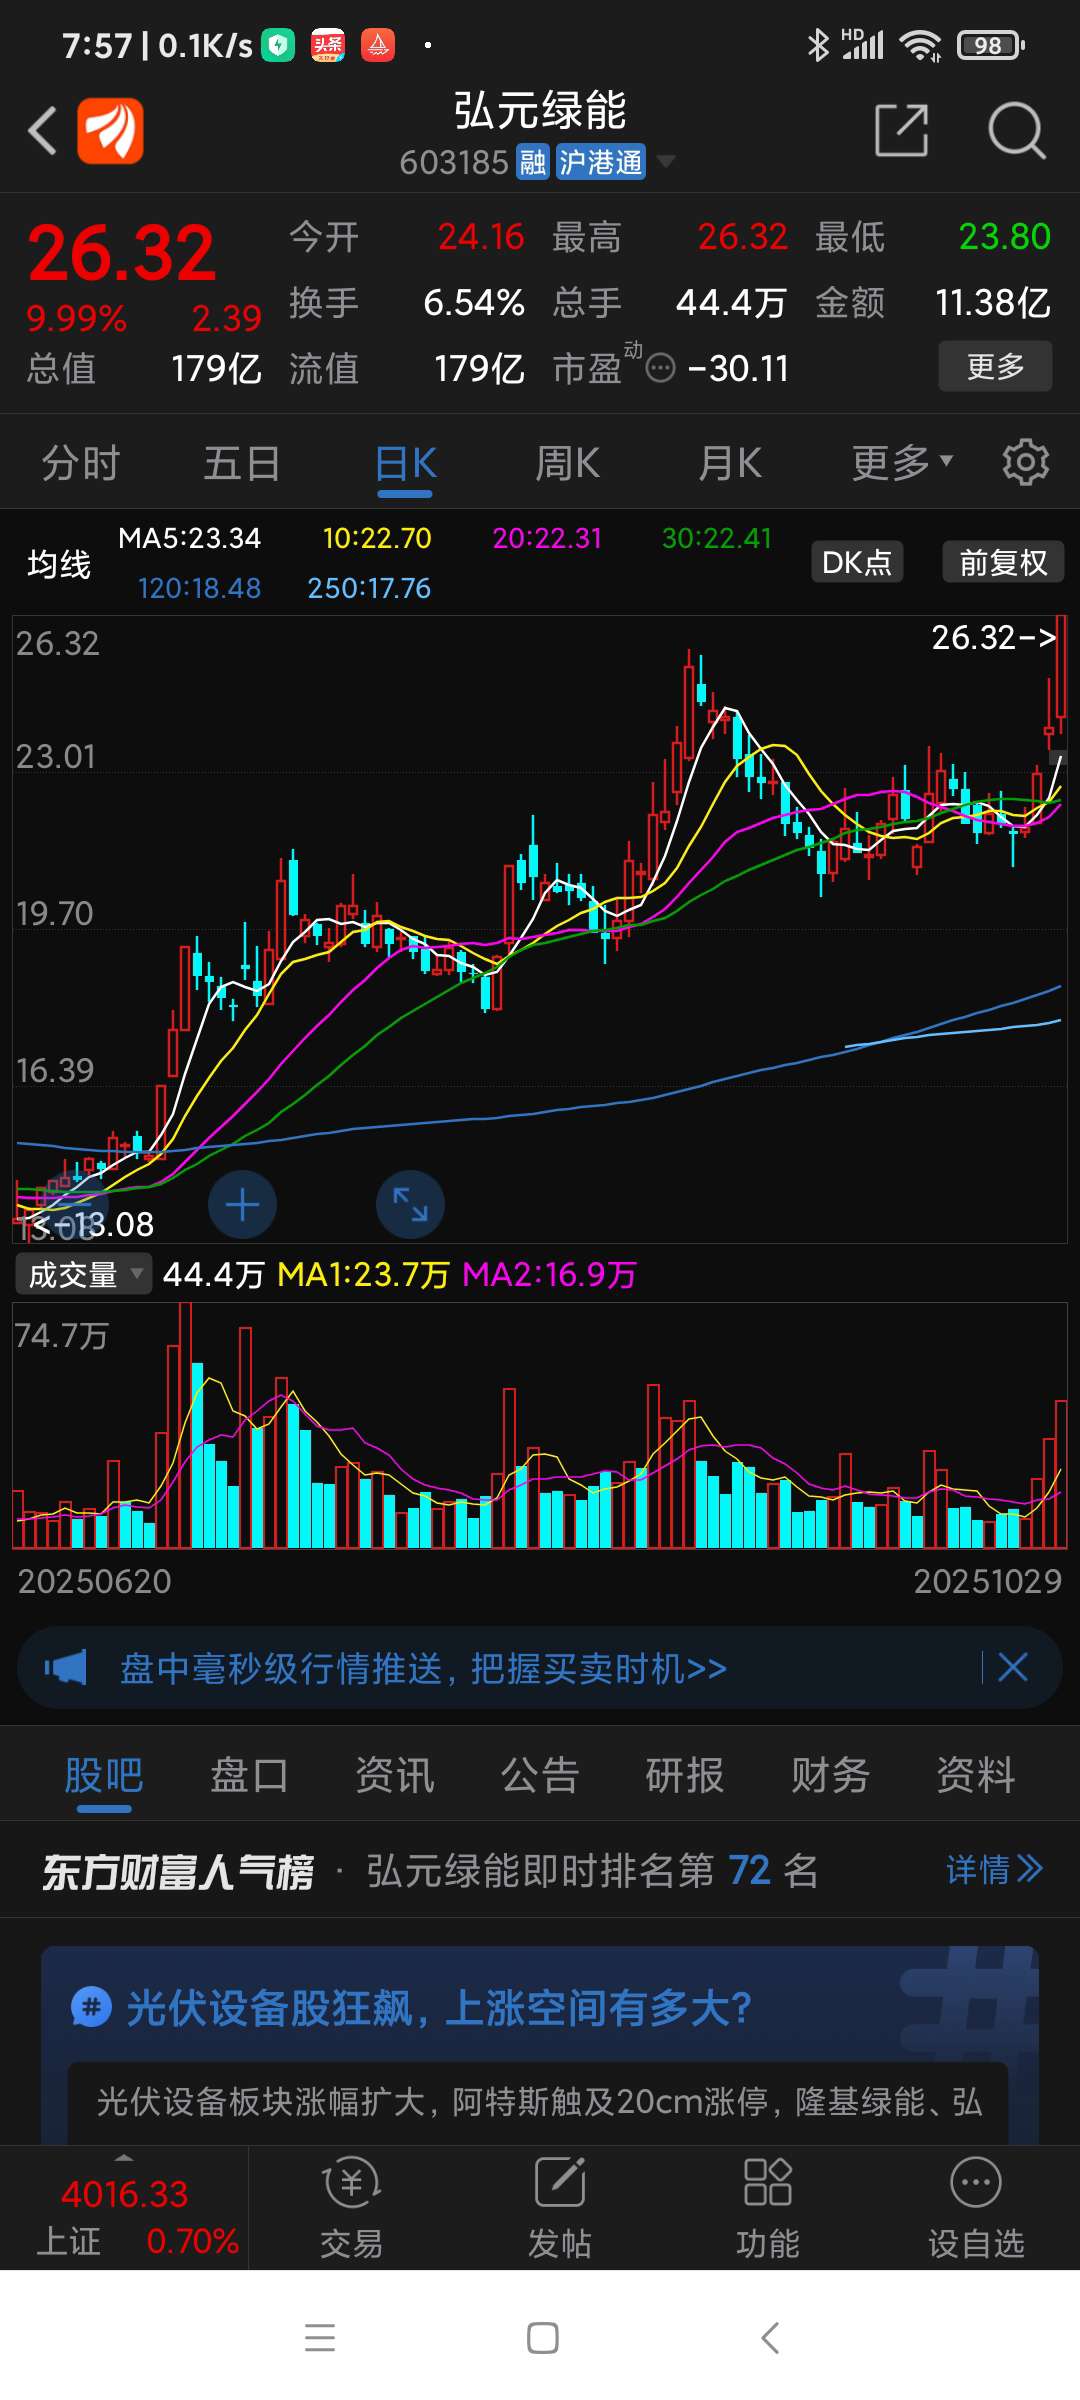Open chart settings gear icon
This screenshot has height=2400, width=1080.
tap(1026, 462)
